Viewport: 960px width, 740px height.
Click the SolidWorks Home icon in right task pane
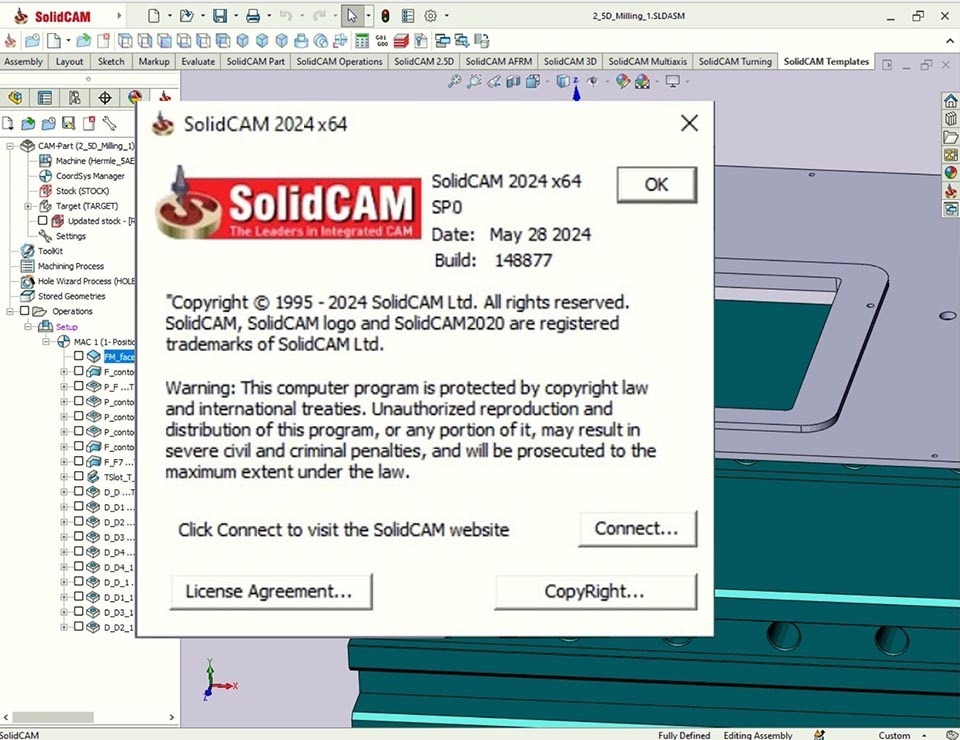coord(951,100)
